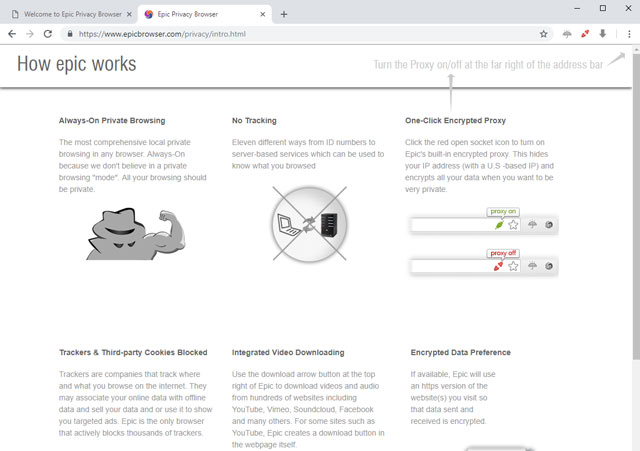Image resolution: width=640 pixels, height=451 pixels.
Task: Click the proxy off tooltip label
Action: tap(503, 253)
